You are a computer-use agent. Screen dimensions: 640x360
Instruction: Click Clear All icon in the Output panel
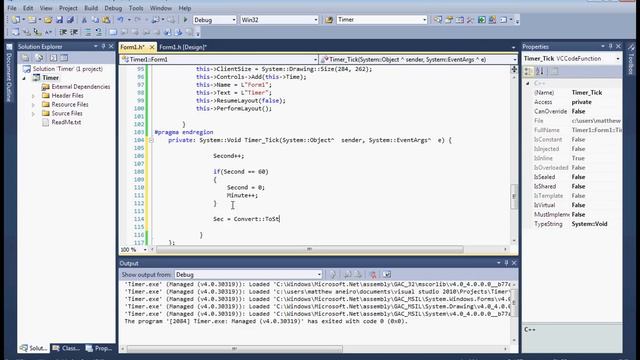[x=373, y=275]
